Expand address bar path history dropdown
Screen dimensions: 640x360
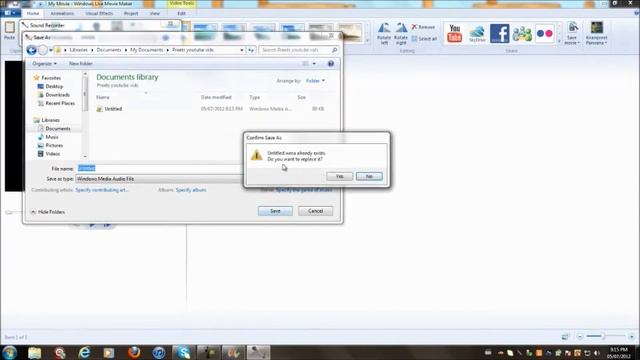242,50
